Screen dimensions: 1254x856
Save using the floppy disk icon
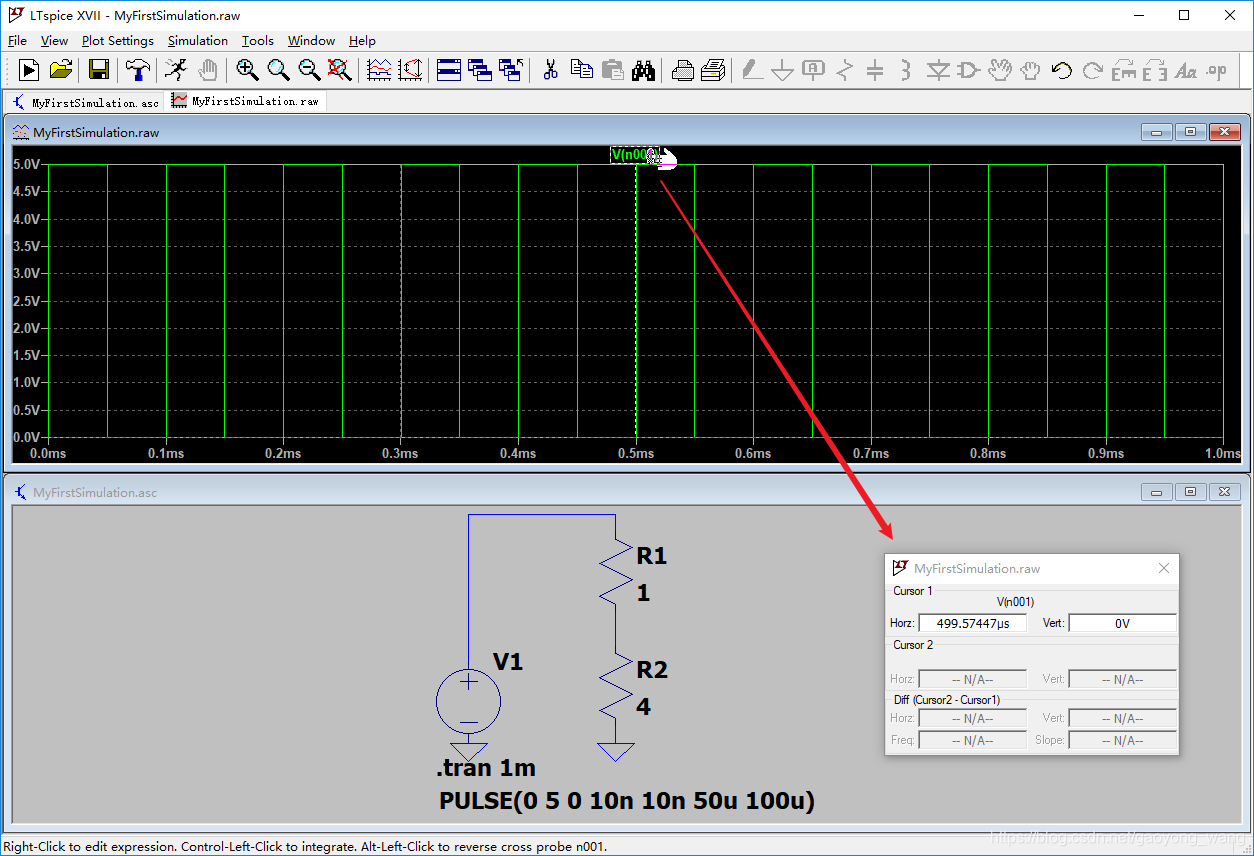(x=98, y=70)
